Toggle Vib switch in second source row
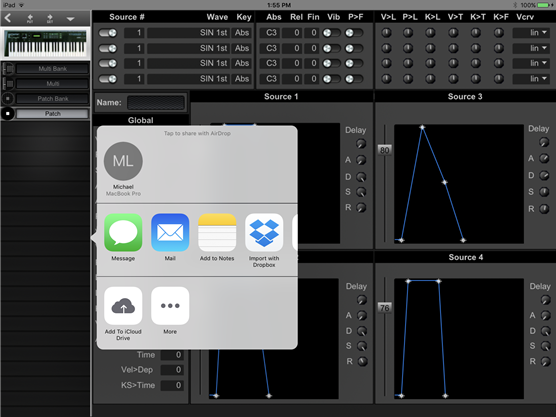Viewport: 556px width, 417px height. pyautogui.click(x=331, y=48)
